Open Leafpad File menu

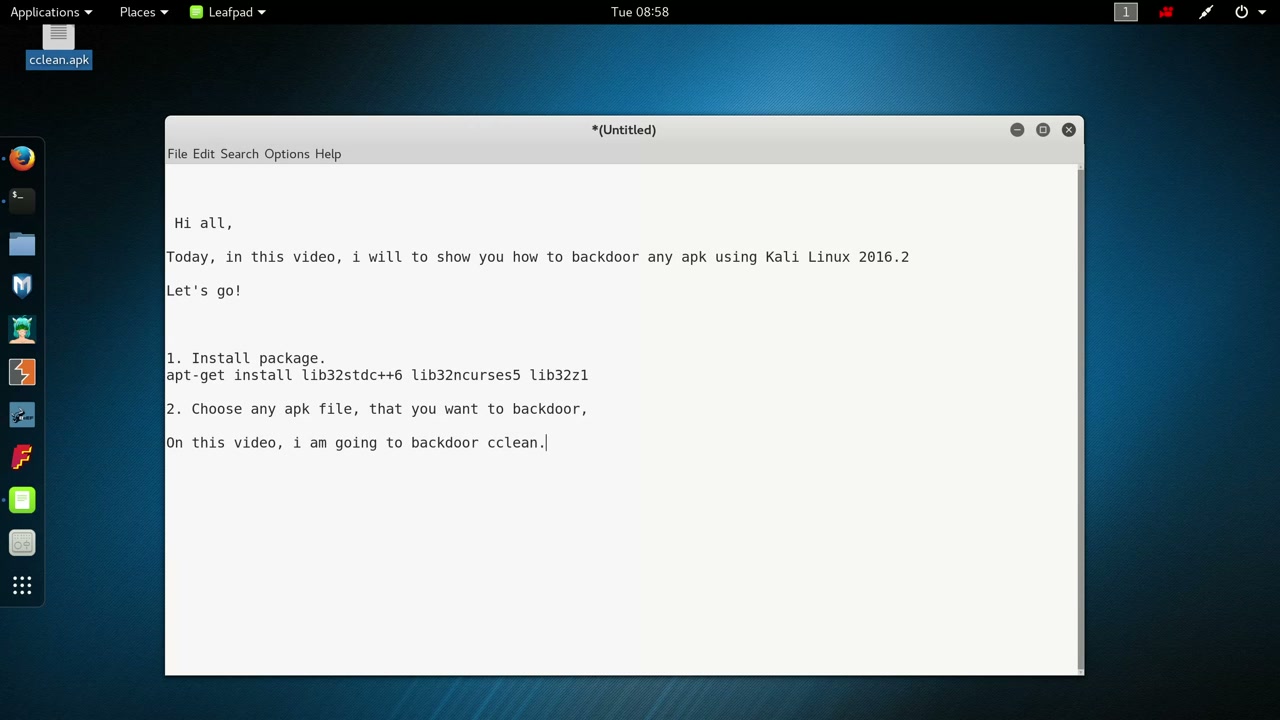177,154
